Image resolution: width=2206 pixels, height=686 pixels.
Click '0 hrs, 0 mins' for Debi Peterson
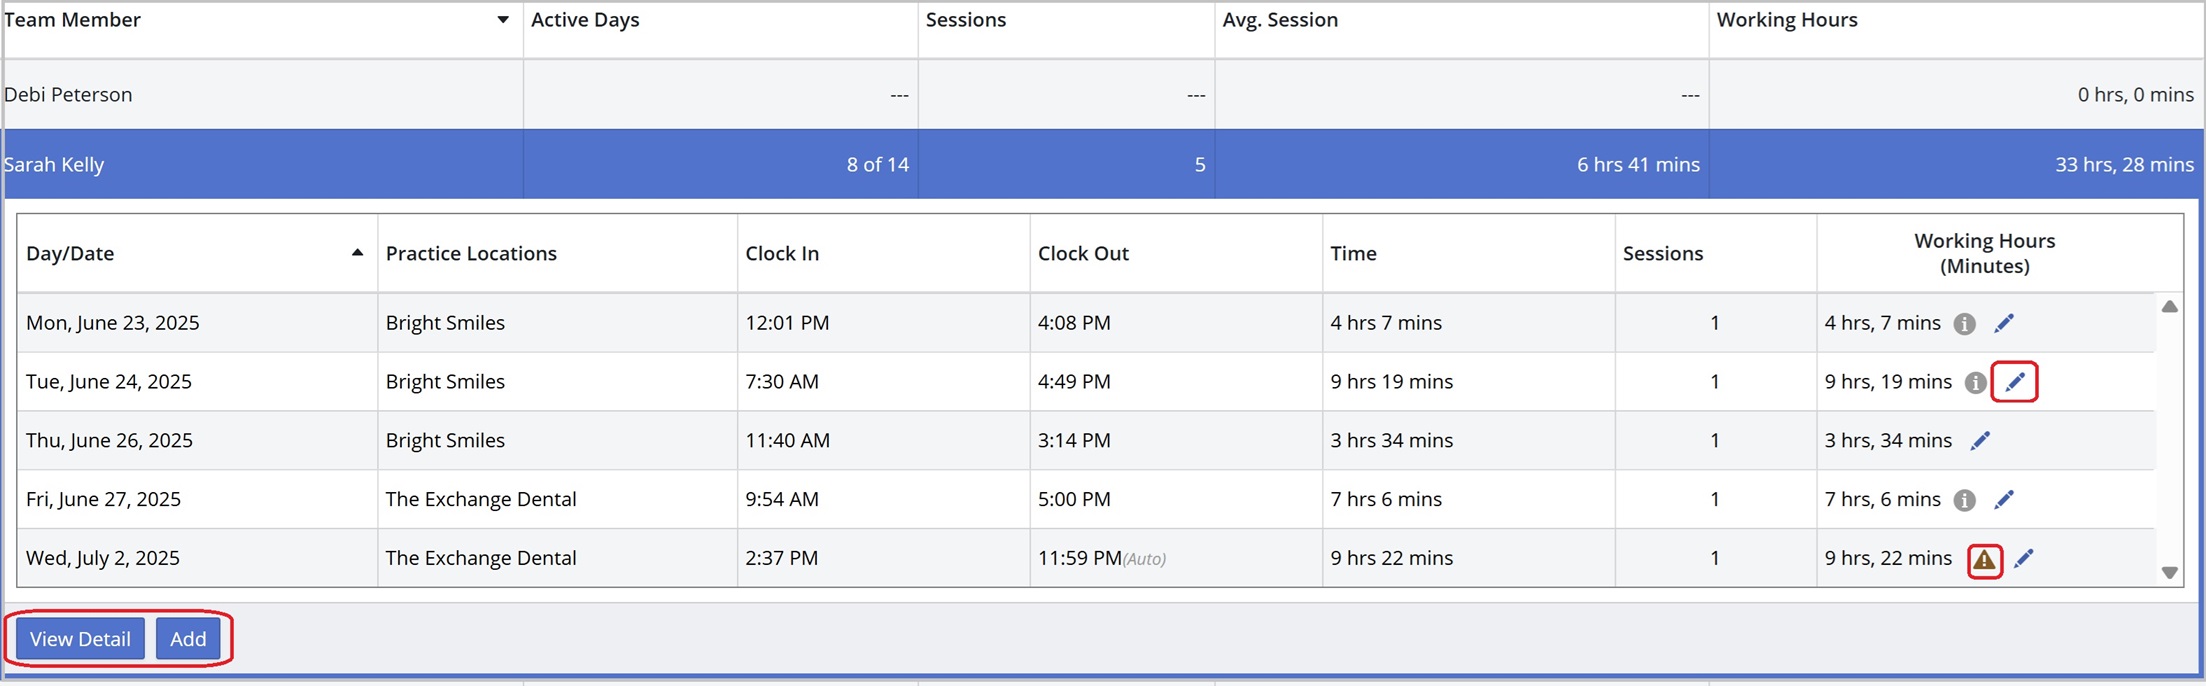(2135, 95)
